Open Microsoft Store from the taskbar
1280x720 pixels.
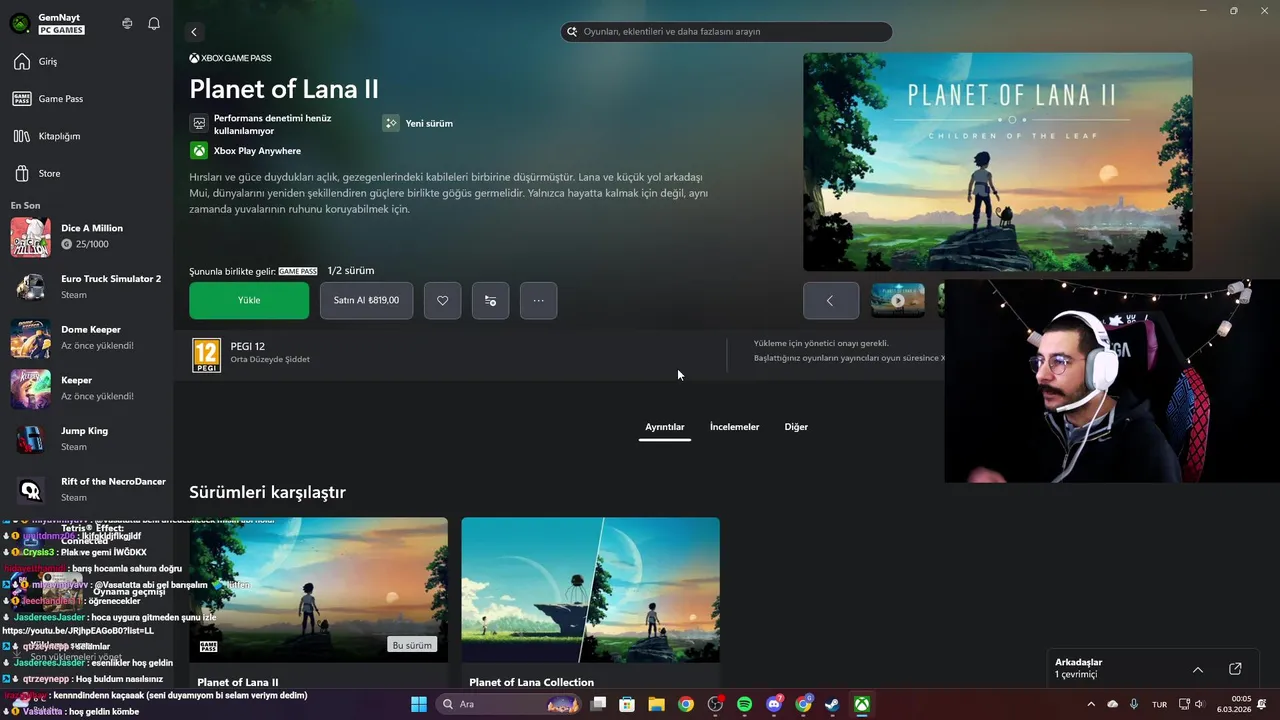coord(627,704)
